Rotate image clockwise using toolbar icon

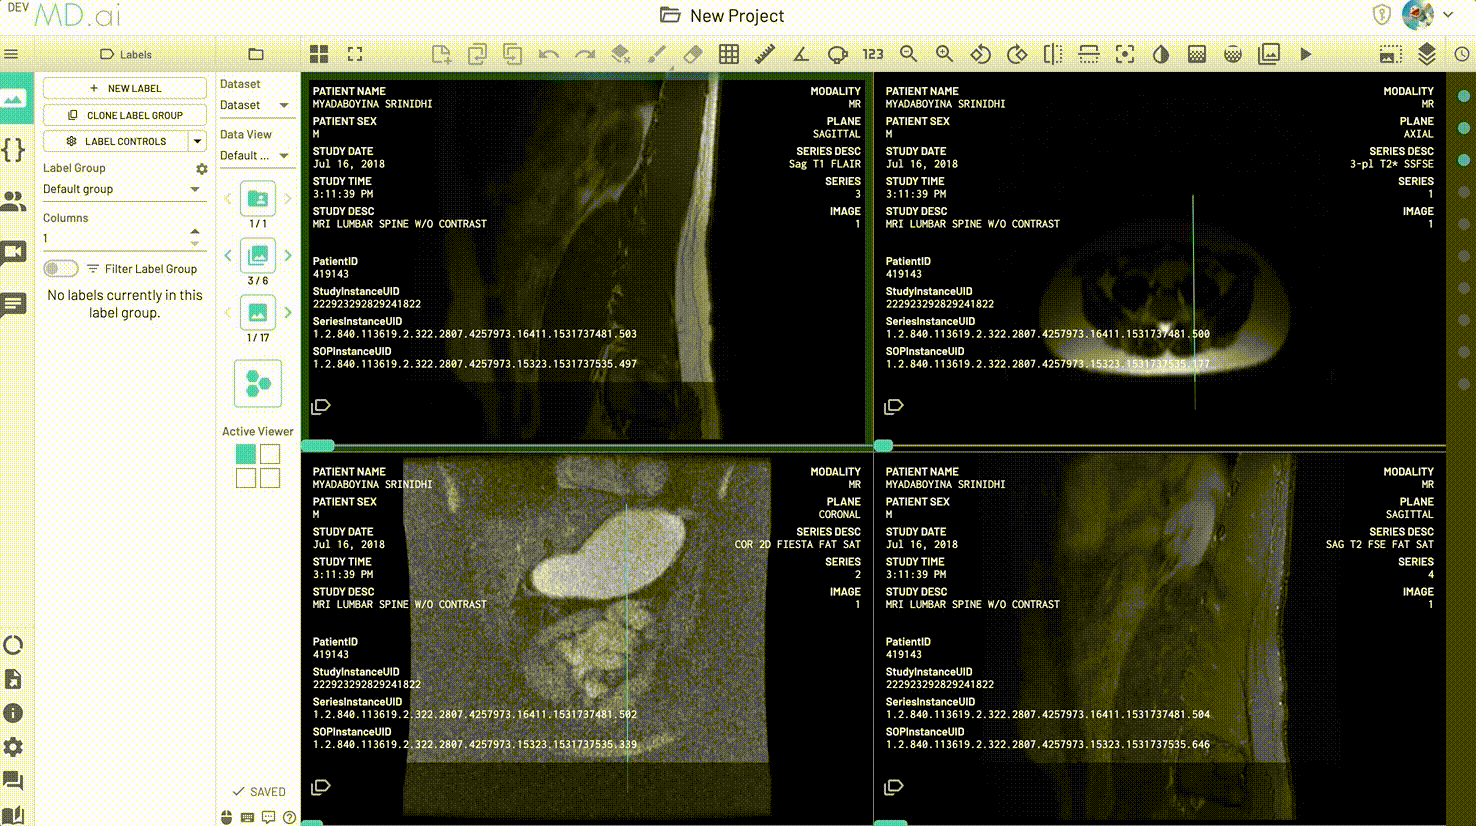1017,54
